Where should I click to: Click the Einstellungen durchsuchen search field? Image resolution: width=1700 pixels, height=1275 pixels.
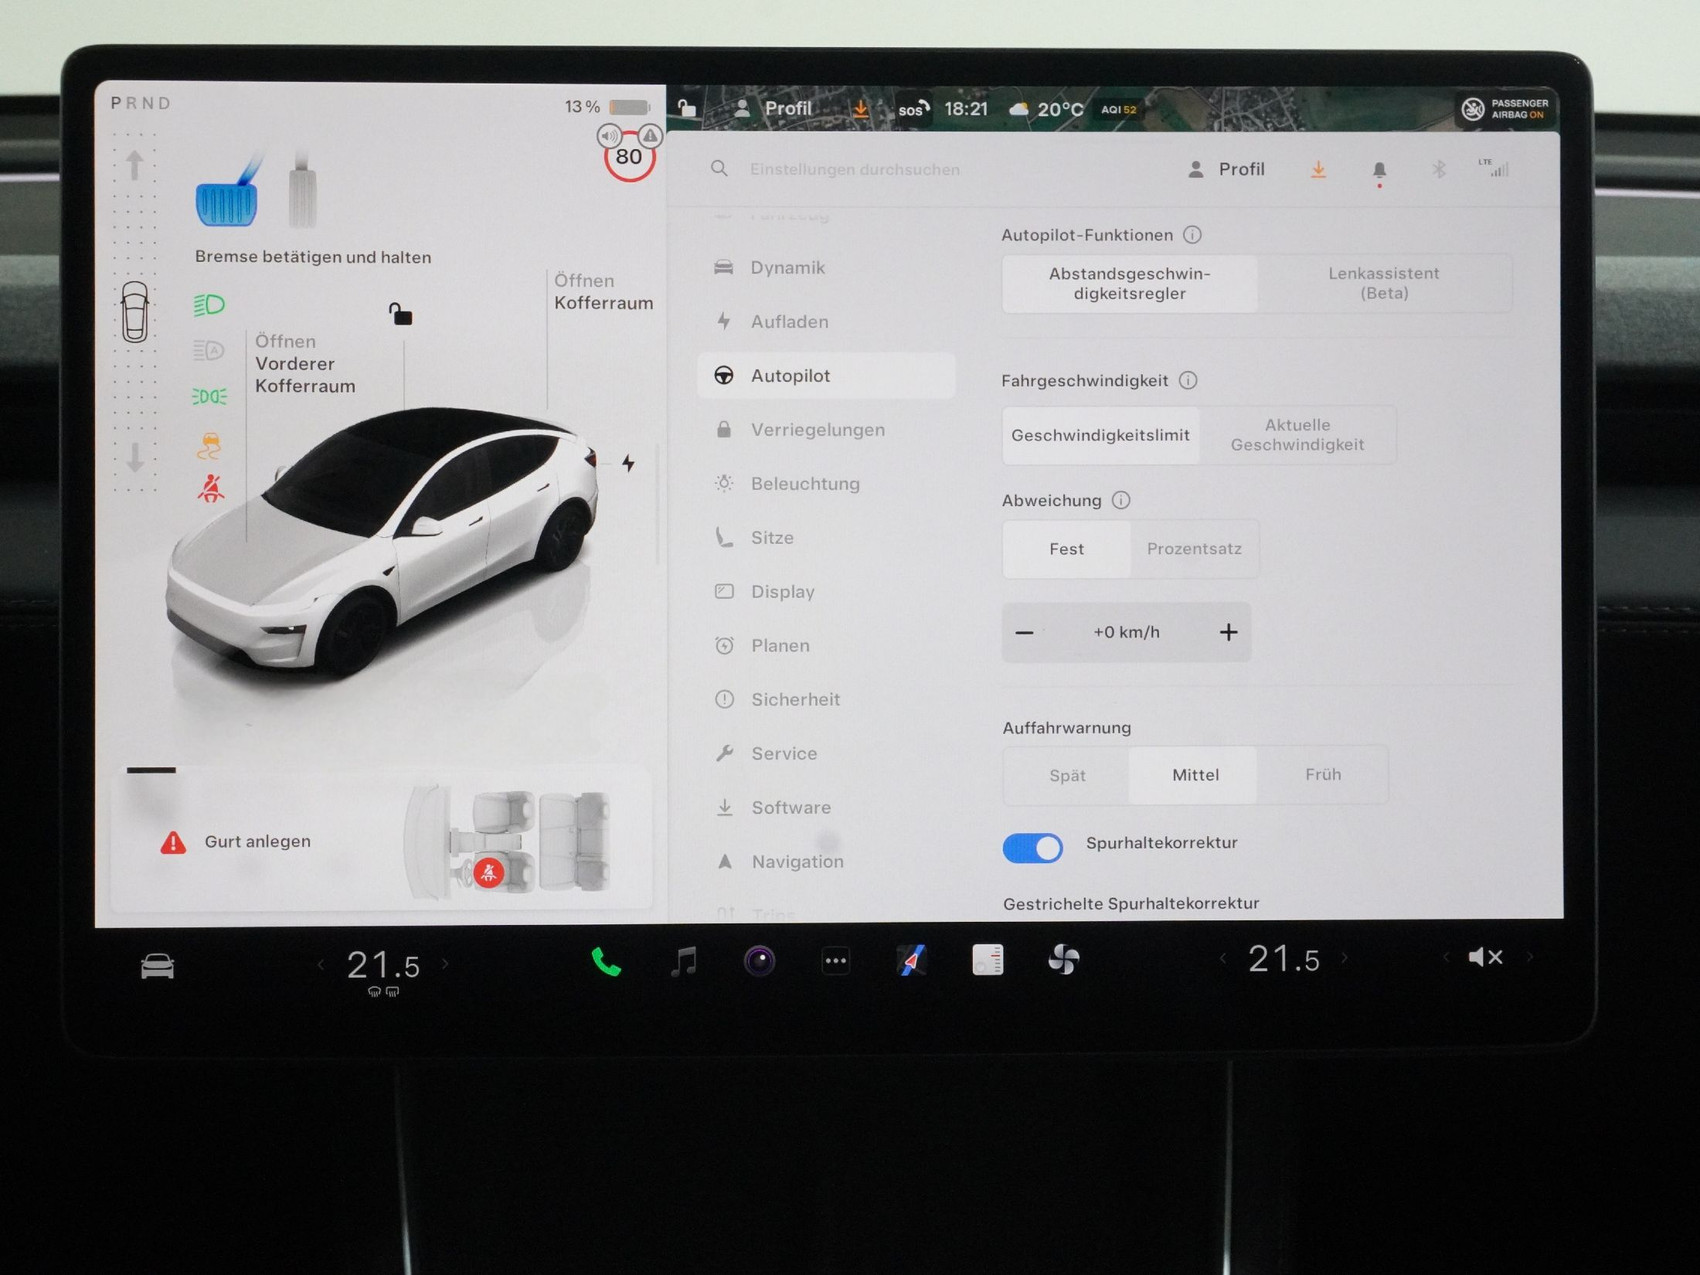(855, 169)
